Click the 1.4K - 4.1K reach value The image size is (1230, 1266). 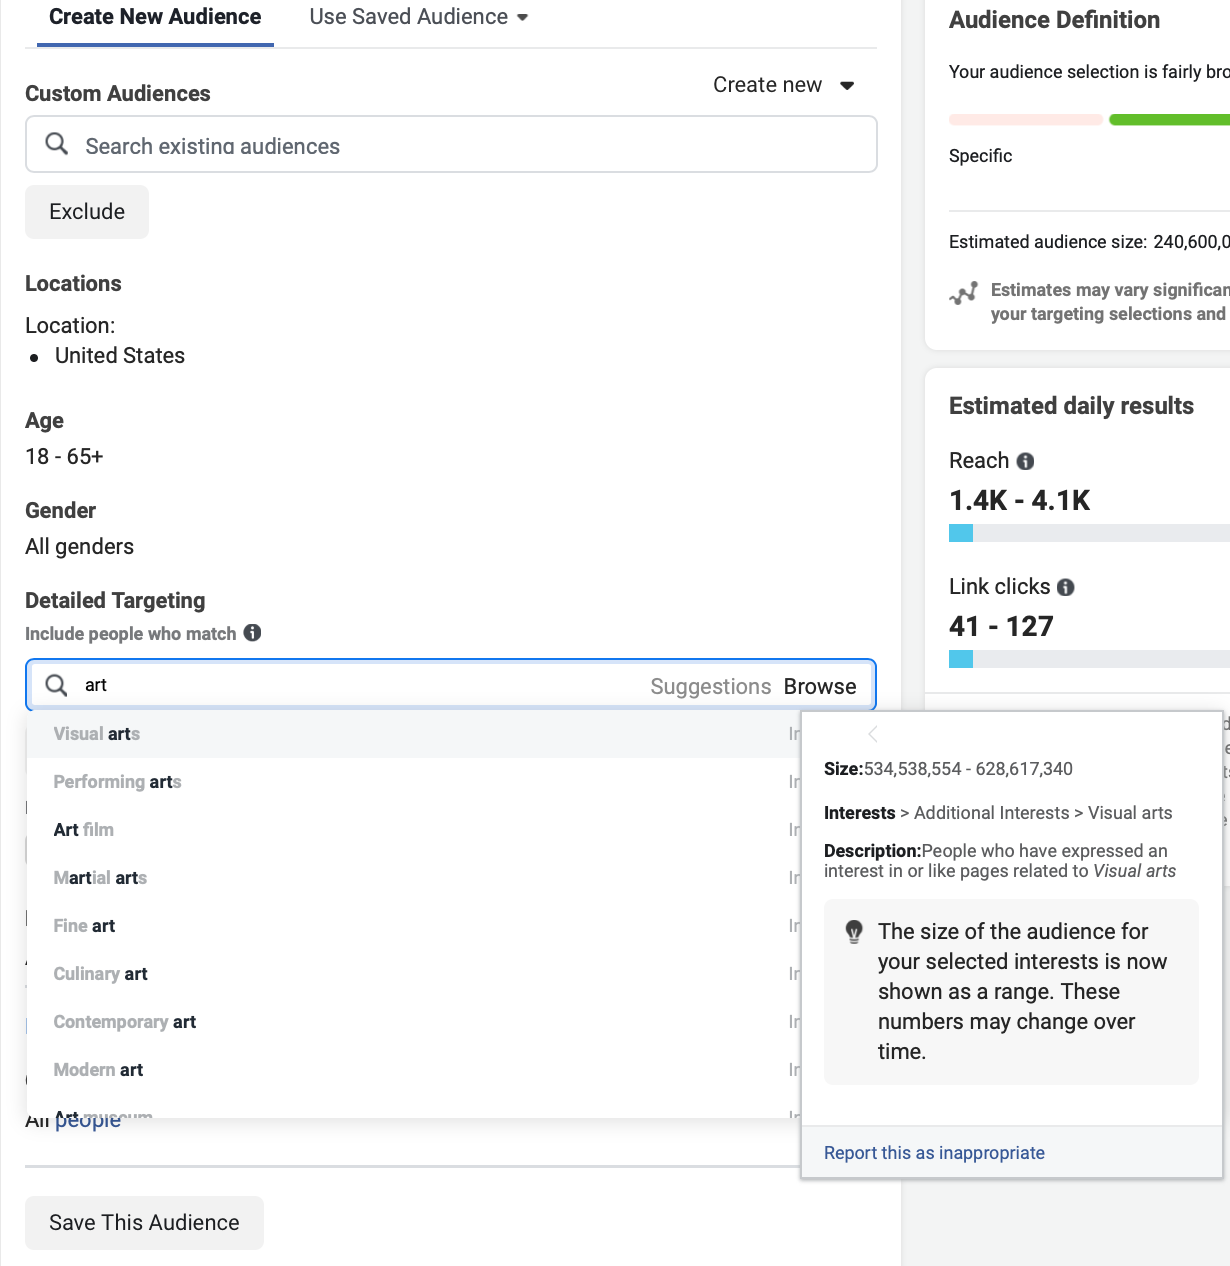coord(1019,500)
